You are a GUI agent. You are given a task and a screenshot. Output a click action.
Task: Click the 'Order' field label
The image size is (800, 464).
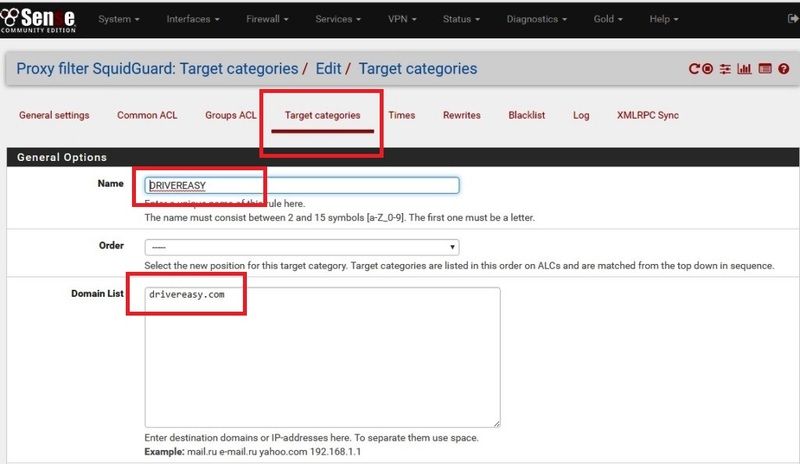(111, 246)
